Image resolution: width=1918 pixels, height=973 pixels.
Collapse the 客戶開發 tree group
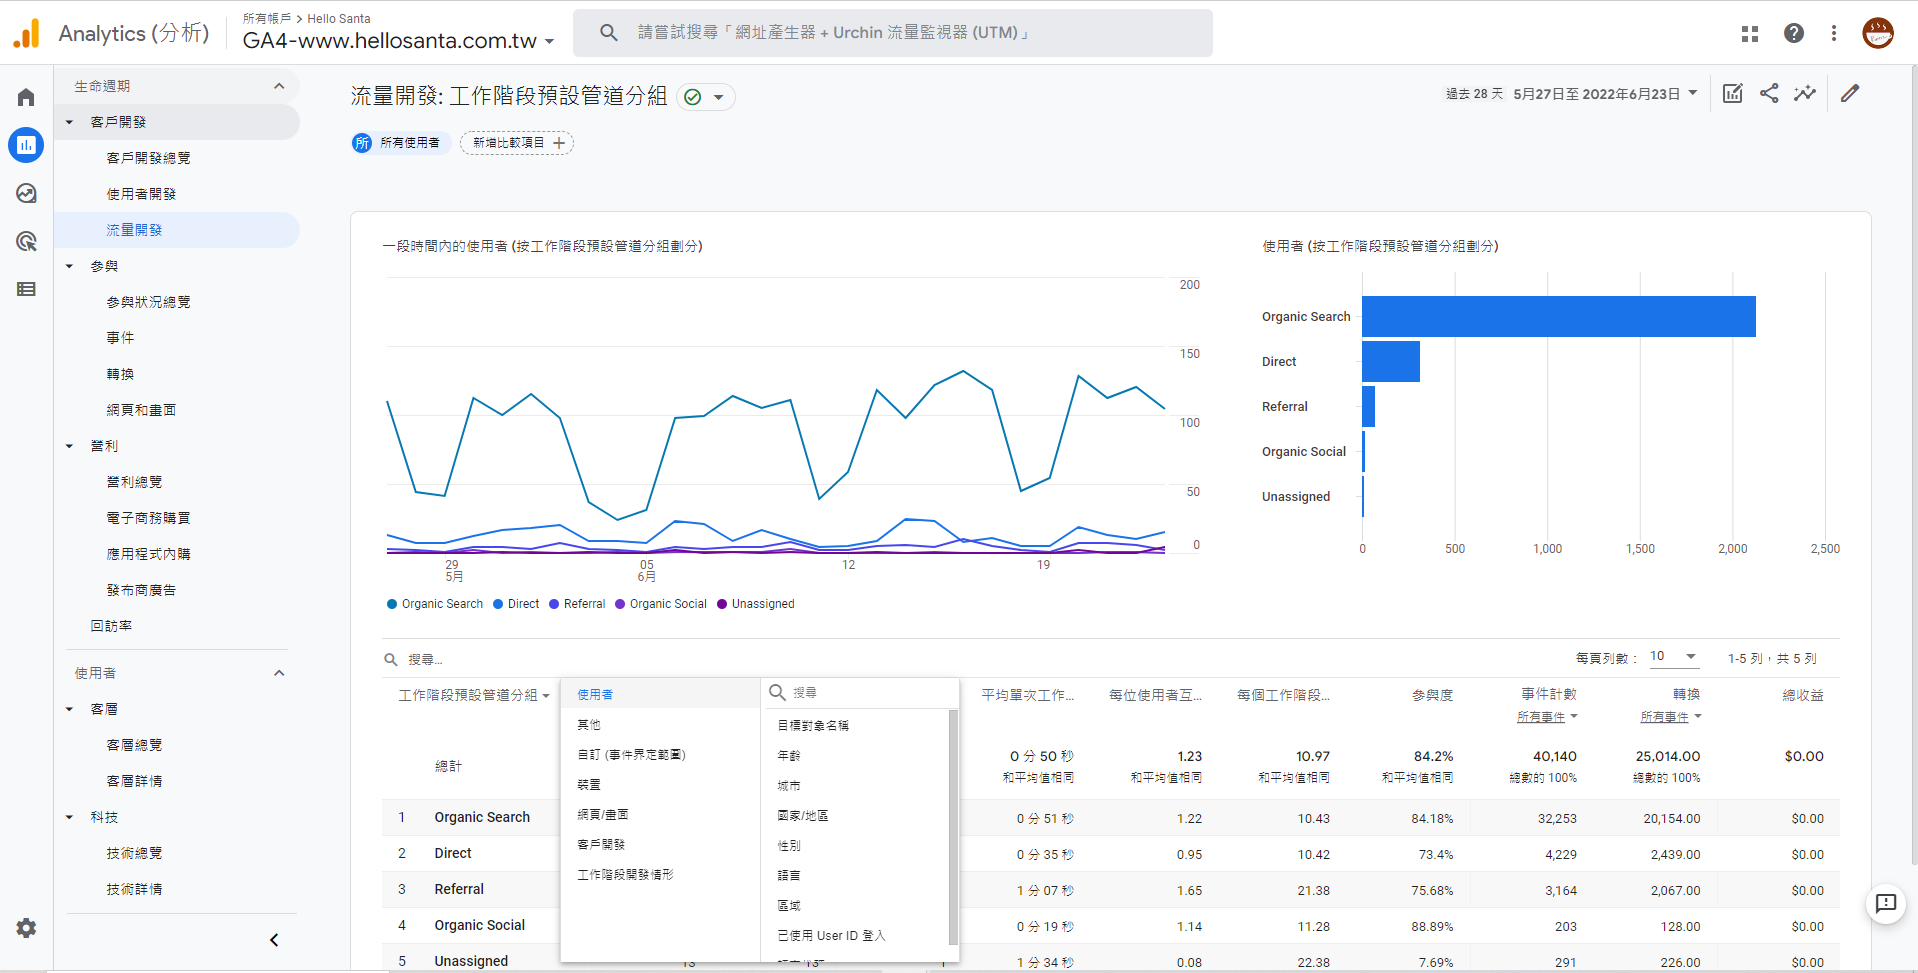pos(69,122)
